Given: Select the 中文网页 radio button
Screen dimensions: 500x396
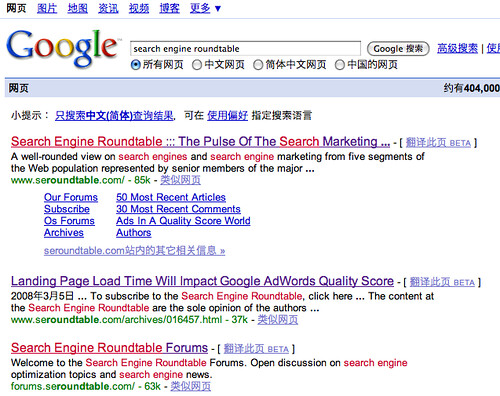Looking at the screenshot, I should pos(197,64).
